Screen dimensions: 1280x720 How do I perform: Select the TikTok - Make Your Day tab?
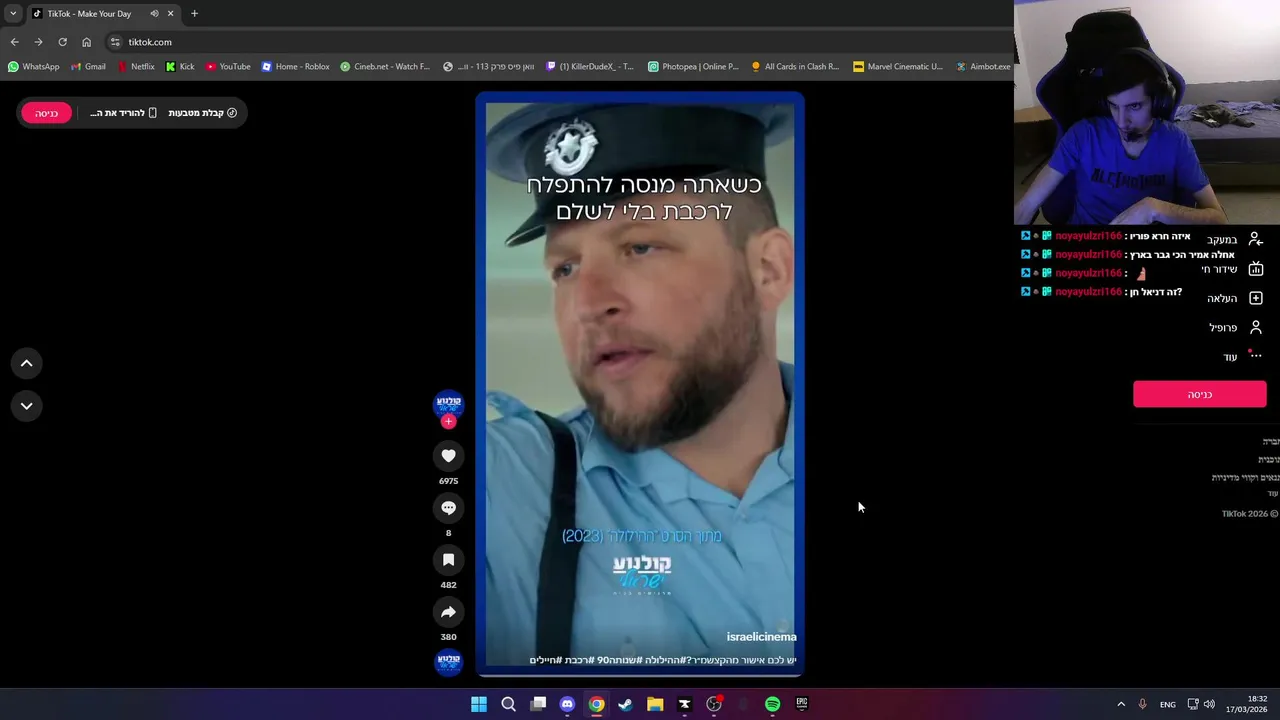click(x=102, y=14)
